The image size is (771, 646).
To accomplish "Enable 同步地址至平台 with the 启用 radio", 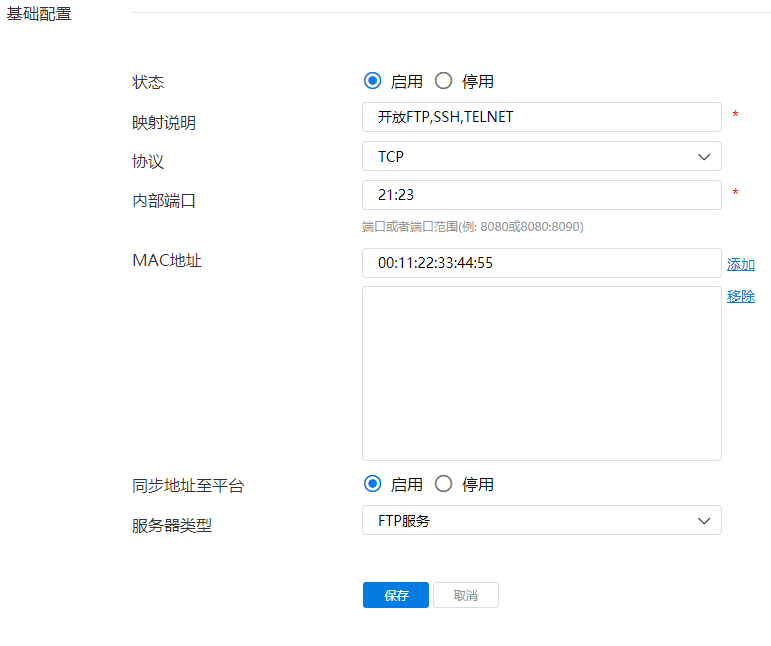I will tap(373, 484).
